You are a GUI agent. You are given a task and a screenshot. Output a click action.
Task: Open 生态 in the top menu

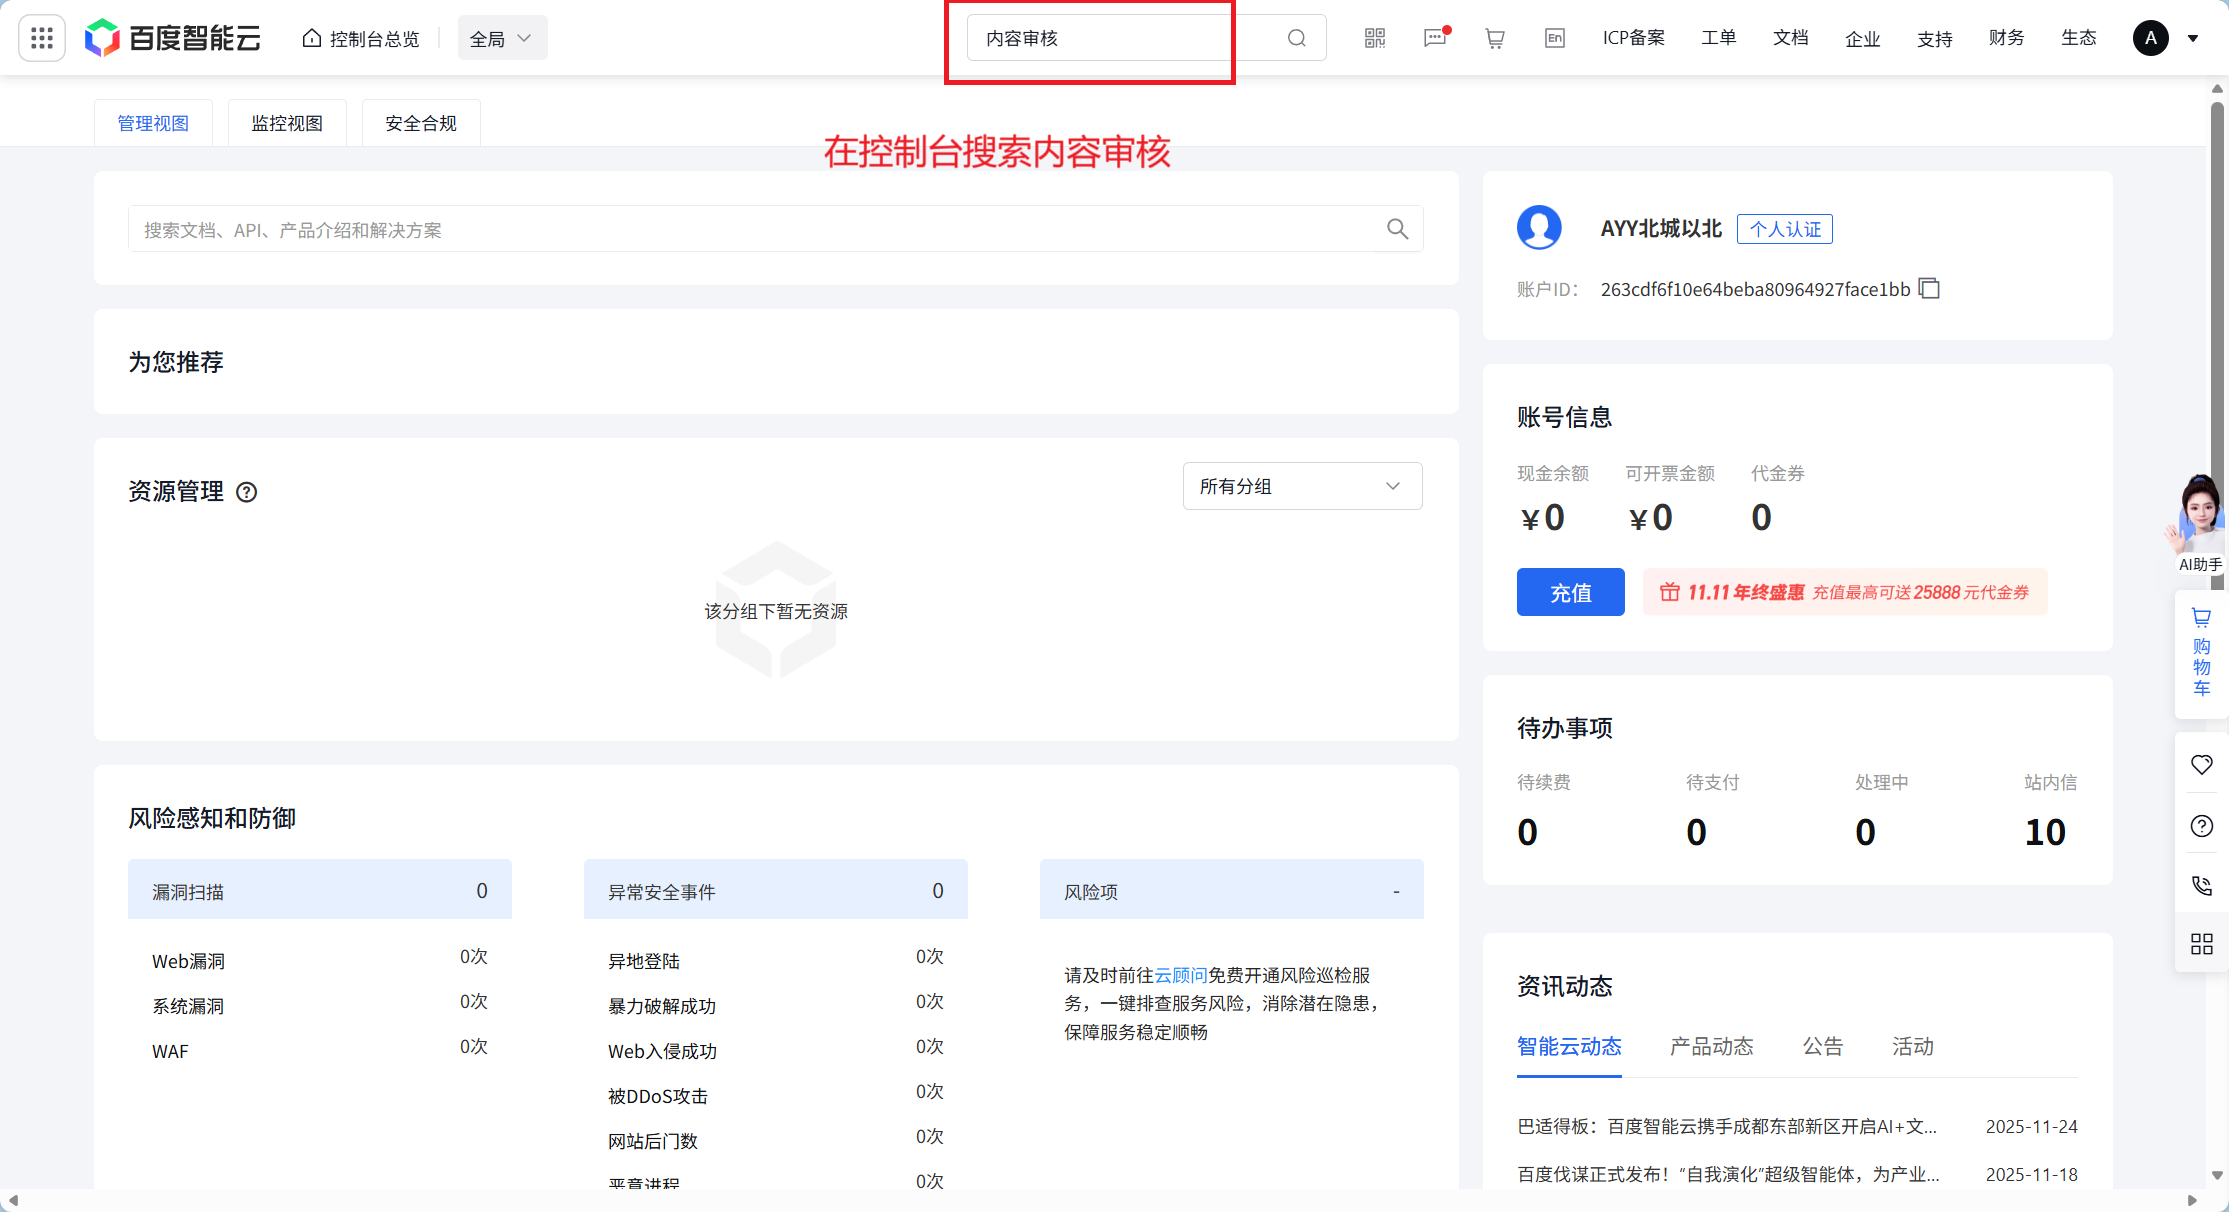tap(2079, 38)
